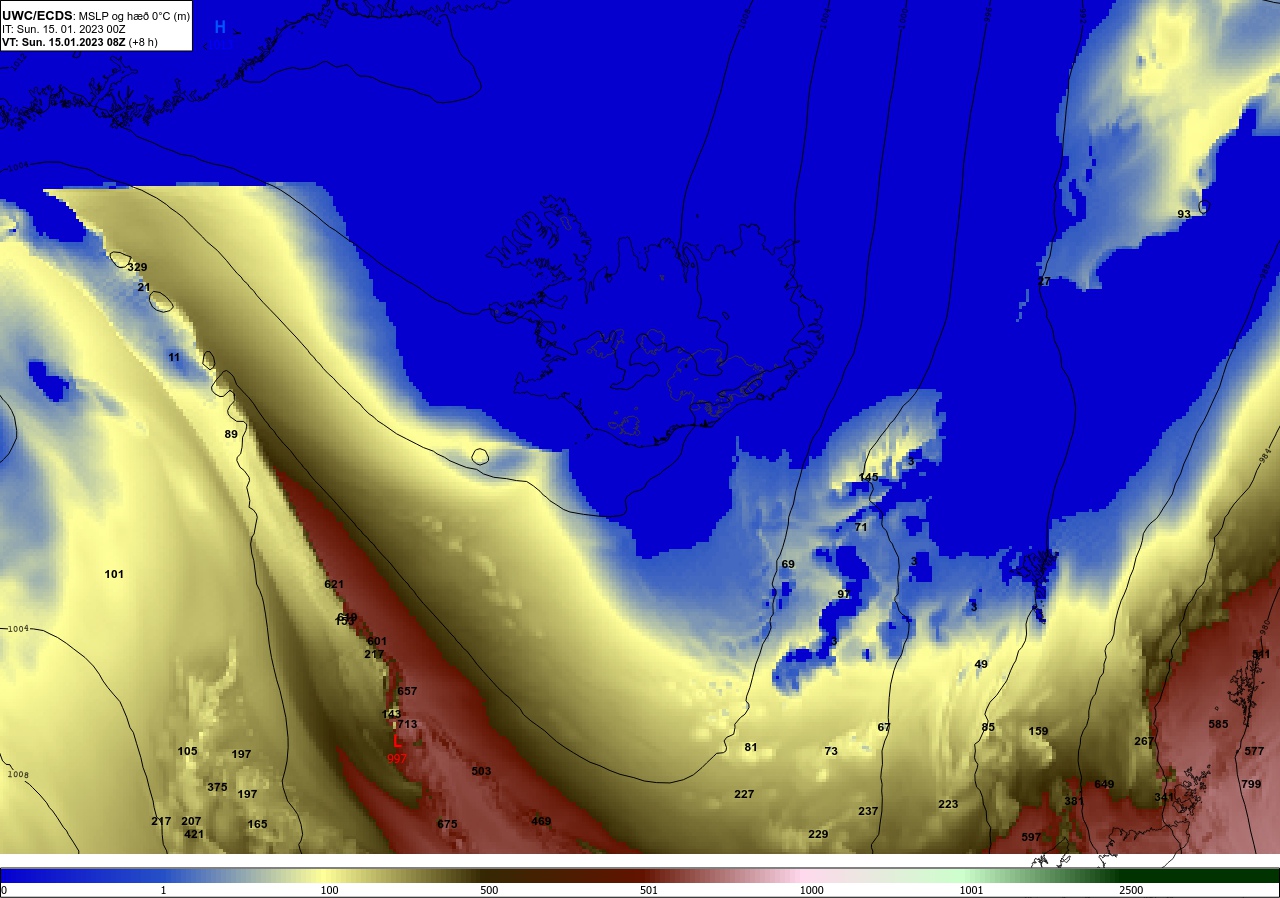1280x898 pixels.
Task: Click the red 997 pressure value
Action: click(397, 759)
